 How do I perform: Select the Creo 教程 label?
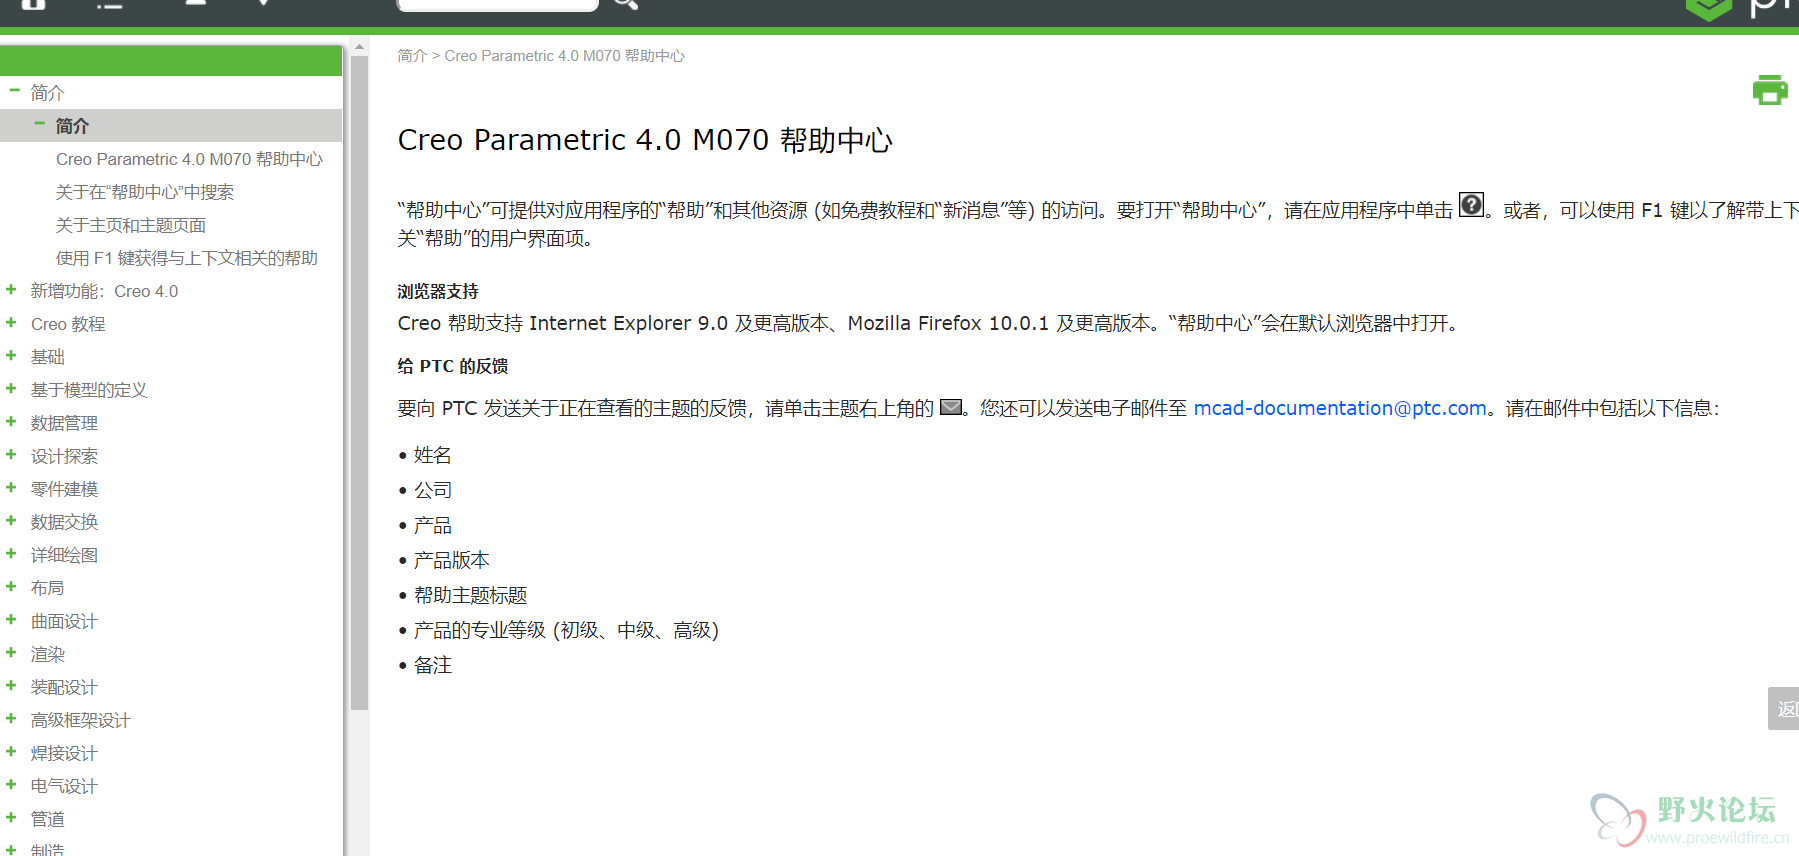pyautogui.click(x=68, y=324)
